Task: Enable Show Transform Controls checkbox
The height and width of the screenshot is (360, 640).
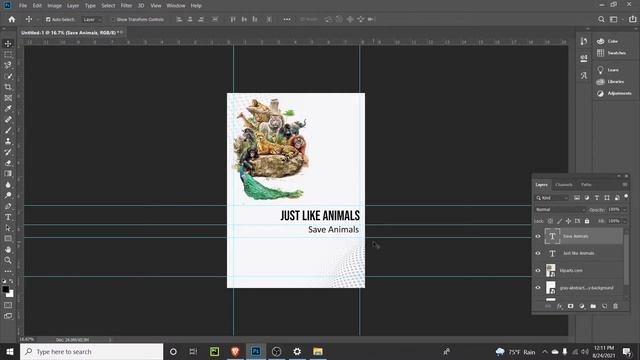Action: (x=113, y=19)
